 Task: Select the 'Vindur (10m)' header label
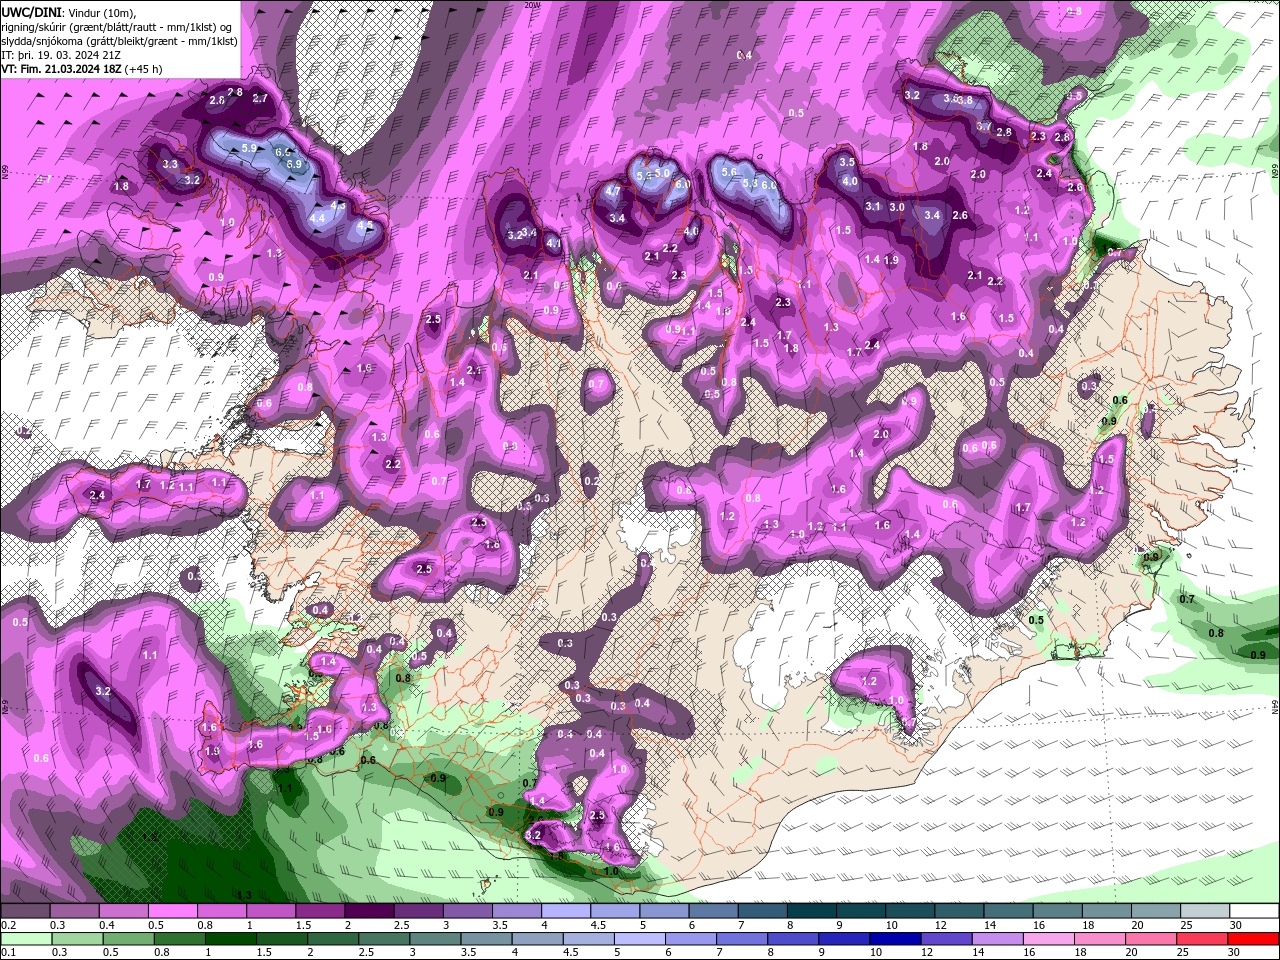coord(102,12)
